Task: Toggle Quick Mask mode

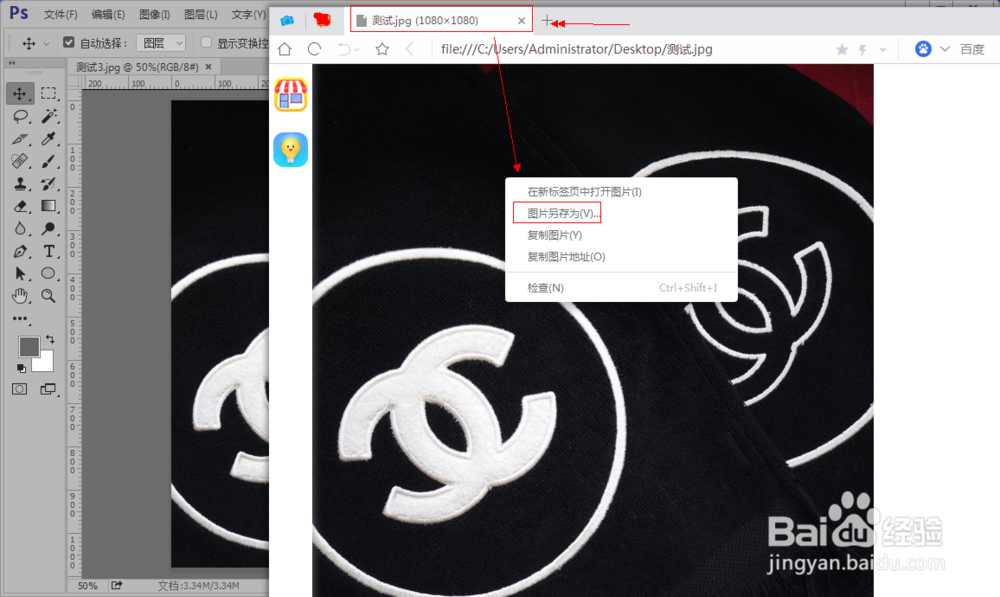Action: [x=20, y=389]
